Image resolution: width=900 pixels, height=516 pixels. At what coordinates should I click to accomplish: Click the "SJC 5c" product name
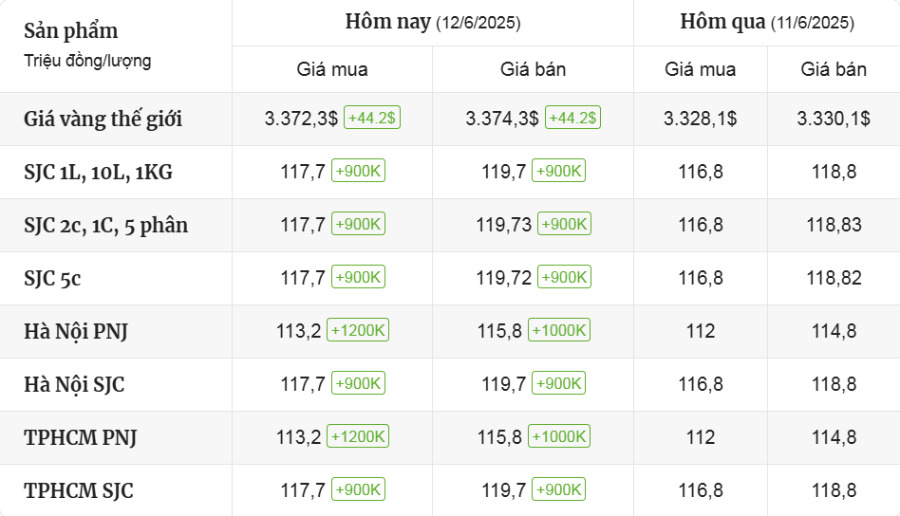(52, 278)
